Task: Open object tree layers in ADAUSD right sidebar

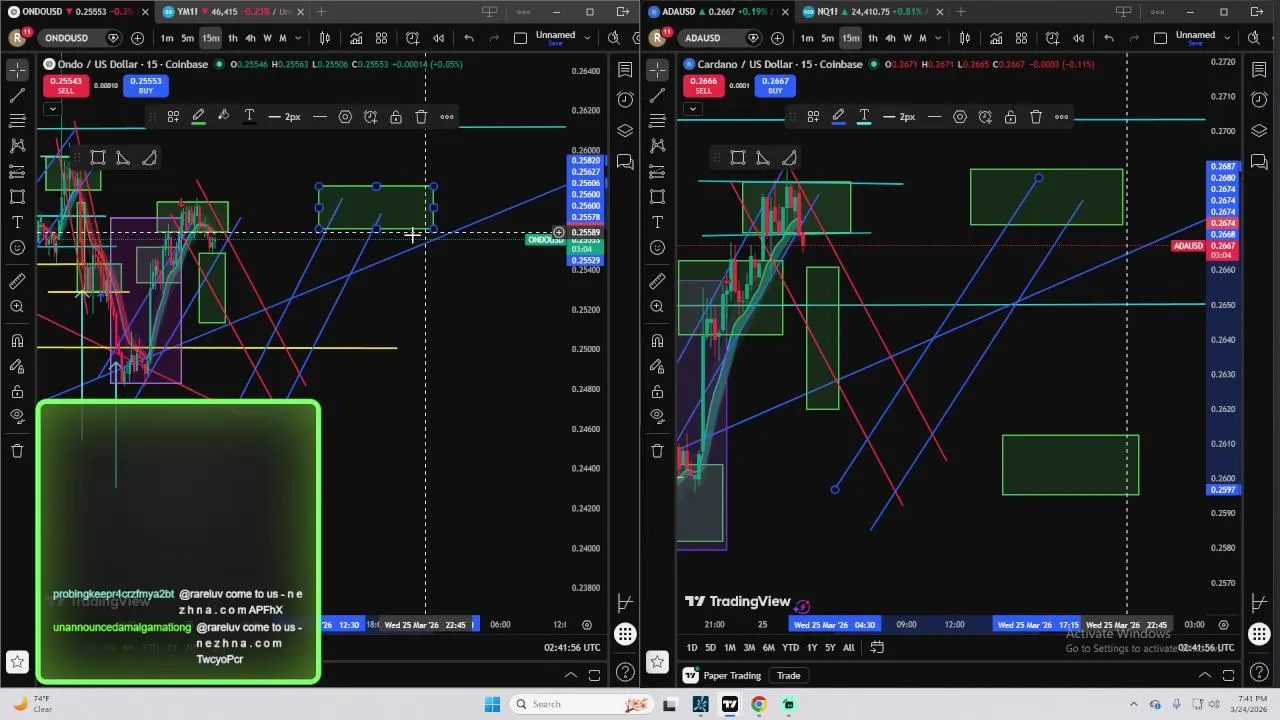Action: tap(1259, 131)
